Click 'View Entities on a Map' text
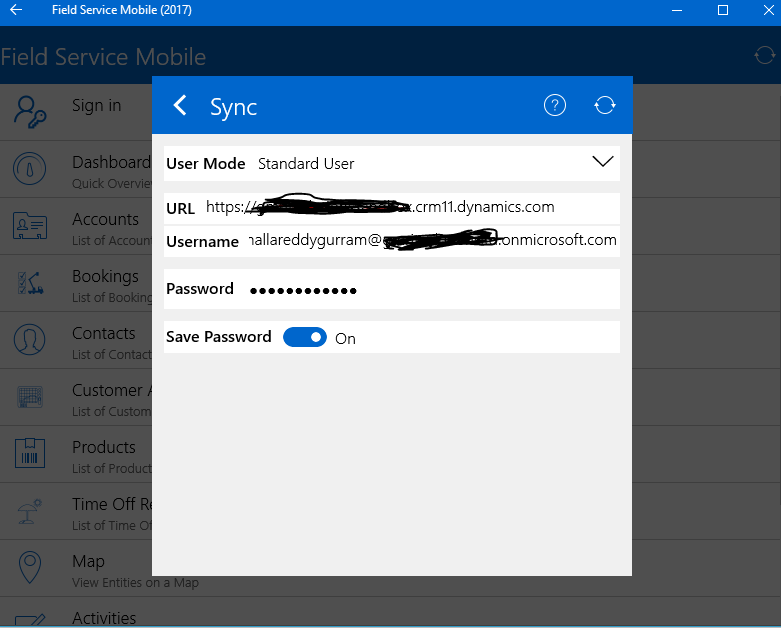The width and height of the screenshot is (781, 628). coord(135,582)
